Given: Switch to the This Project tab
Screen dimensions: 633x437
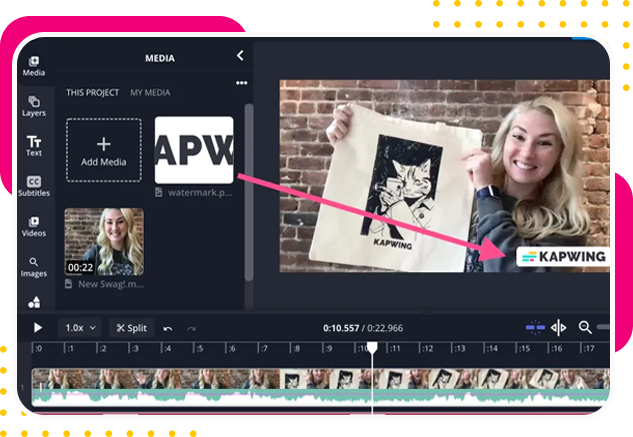Looking at the screenshot, I should (92, 92).
